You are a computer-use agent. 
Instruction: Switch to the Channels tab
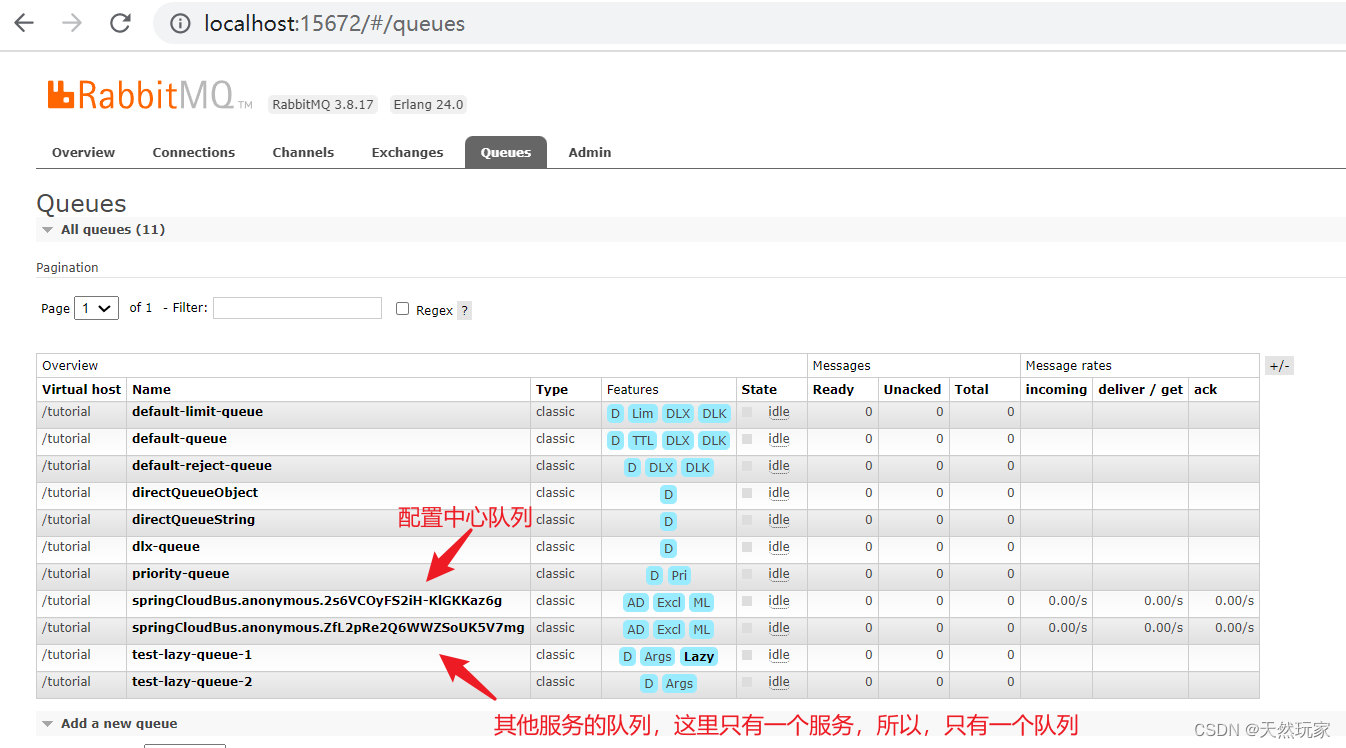[303, 152]
